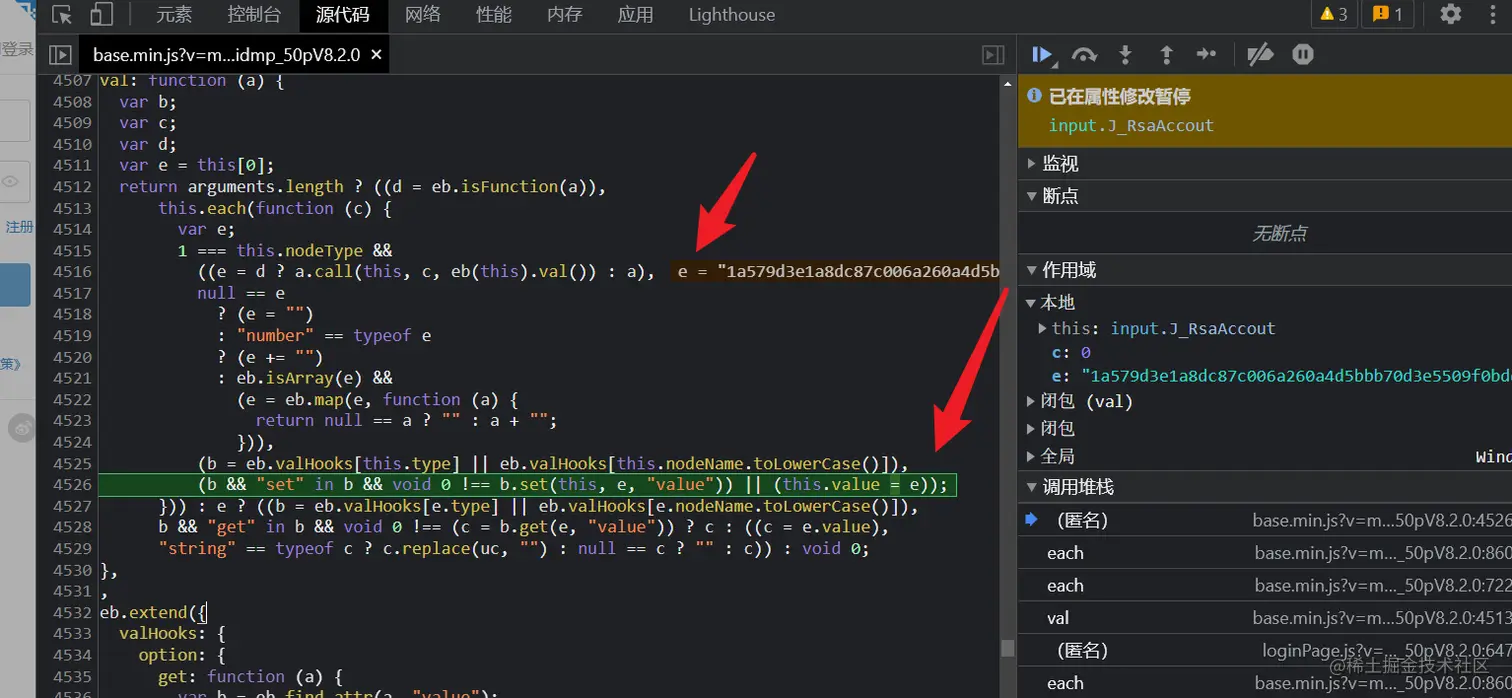Step to next statement
The image size is (1512, 698).
tap(1207, 55)
